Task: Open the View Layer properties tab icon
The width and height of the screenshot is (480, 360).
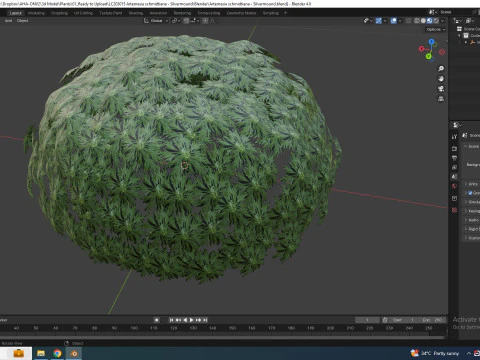Action: (x=454, y=167)
